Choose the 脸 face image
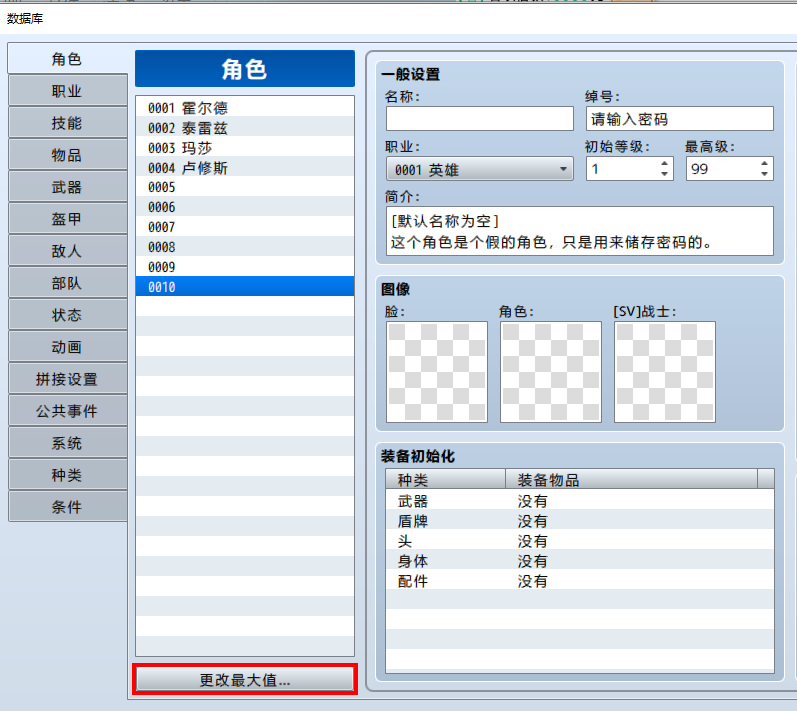This screenshot has width=797, height=711. click(x=437, y=372)
